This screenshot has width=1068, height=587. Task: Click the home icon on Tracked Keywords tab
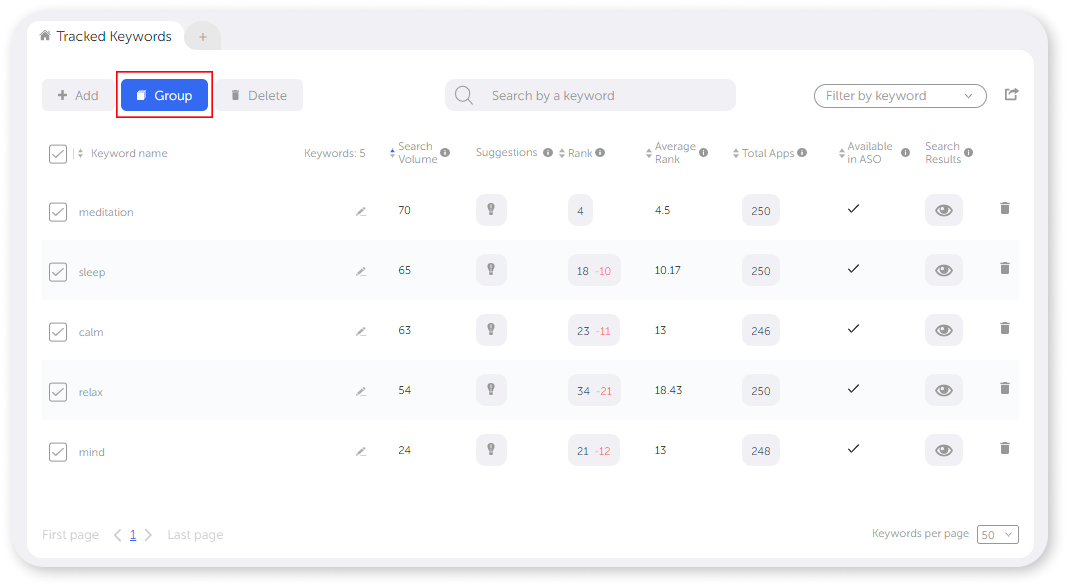[45, 35]
